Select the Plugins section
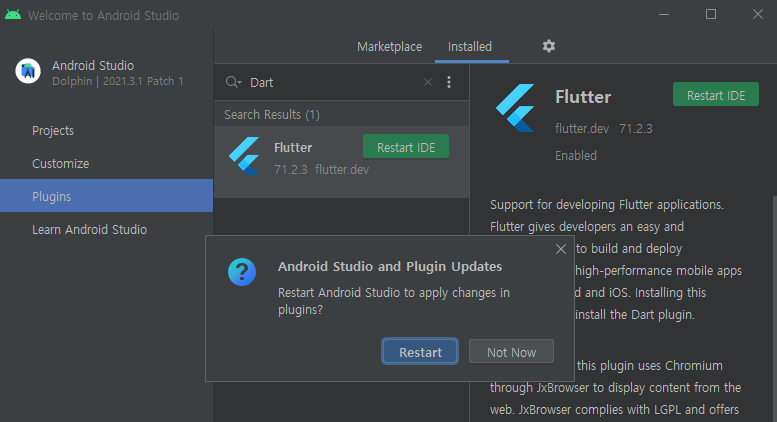 [107, 196]
